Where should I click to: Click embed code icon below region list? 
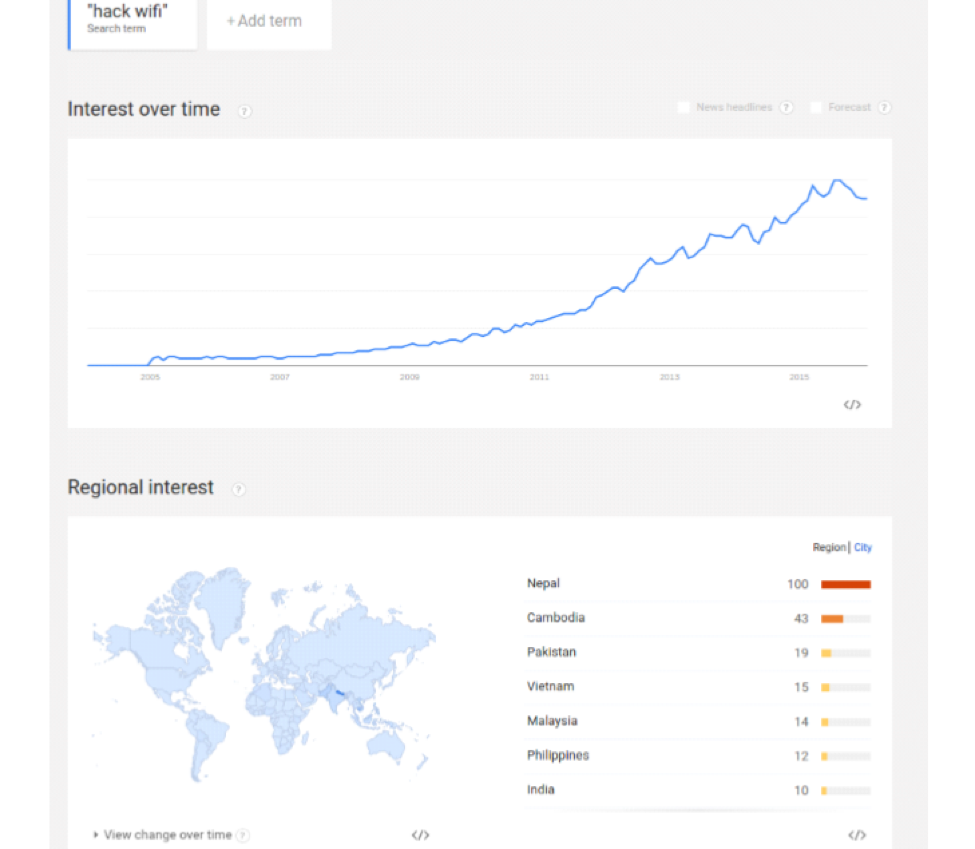tap(857, 835)
